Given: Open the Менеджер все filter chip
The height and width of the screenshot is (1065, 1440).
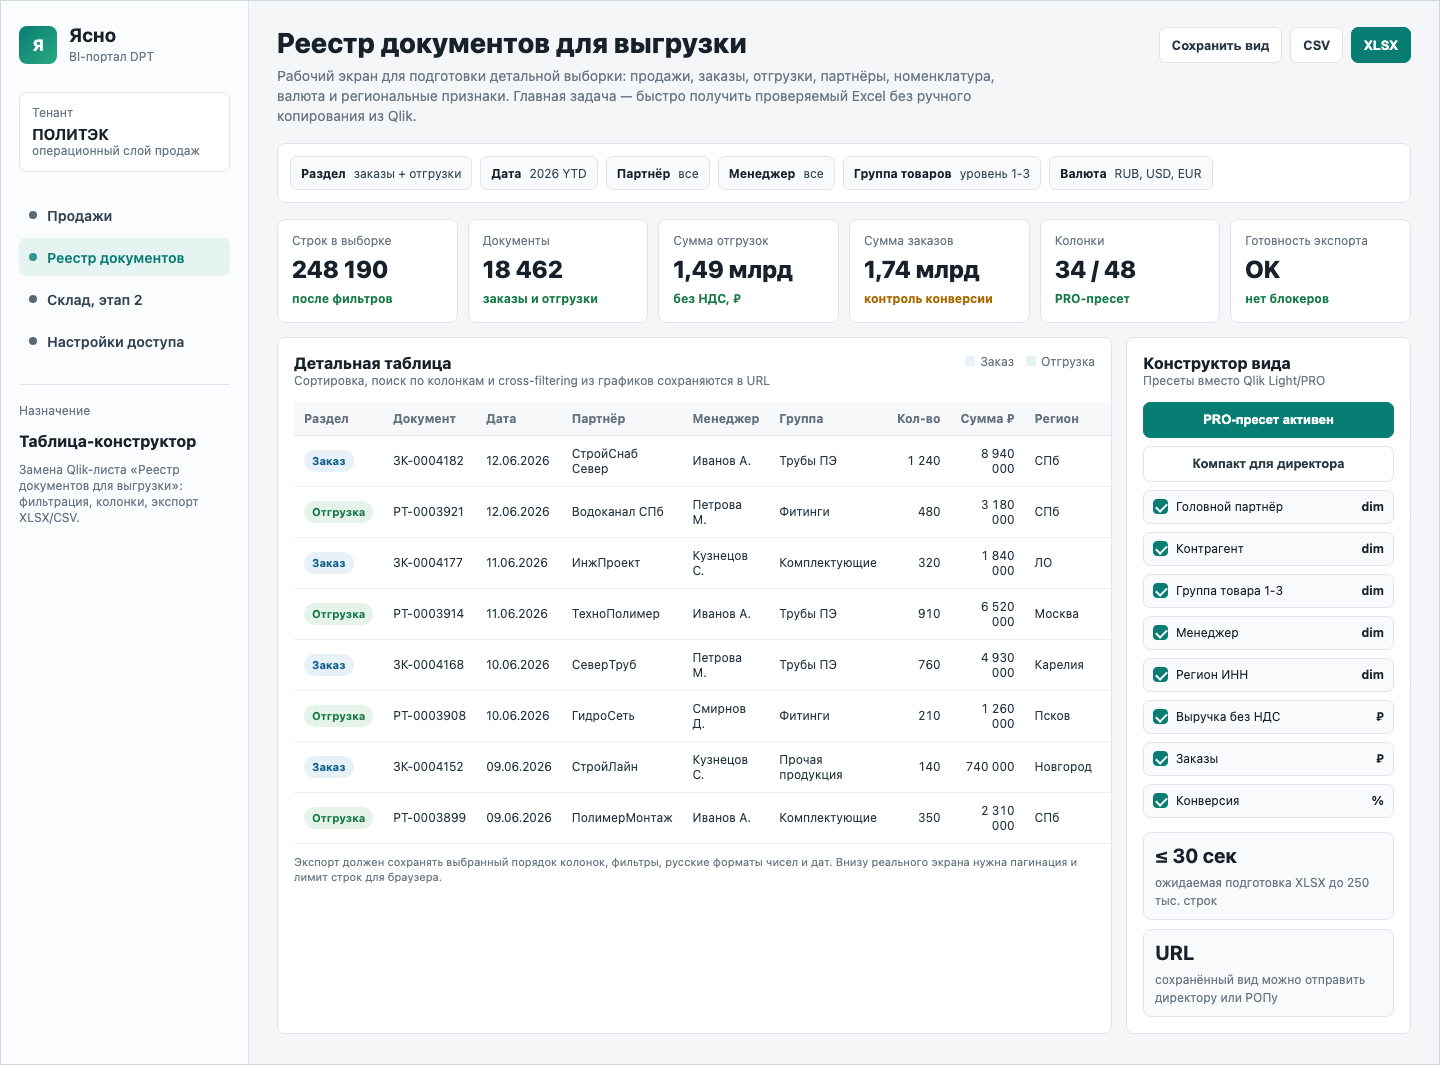Looking at the screenshot, I should tap(776, 173).
